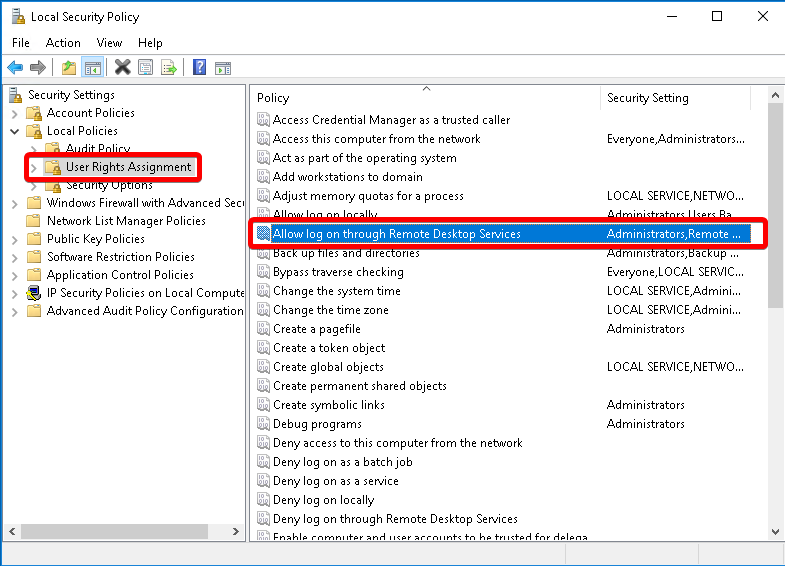Click the Up one level folder icon
The image size is (785, 566).
68,67
